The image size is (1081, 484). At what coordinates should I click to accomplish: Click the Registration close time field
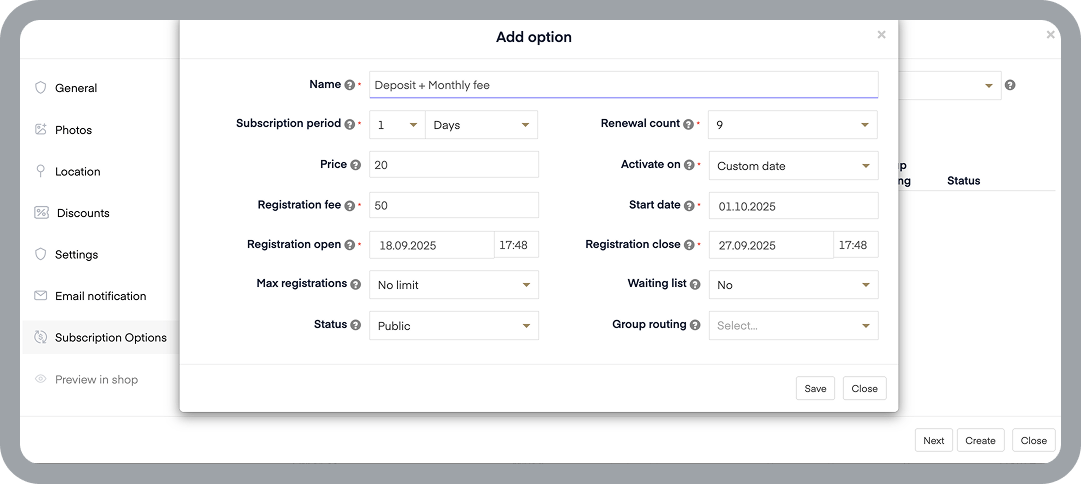click(x=856, y=245)
